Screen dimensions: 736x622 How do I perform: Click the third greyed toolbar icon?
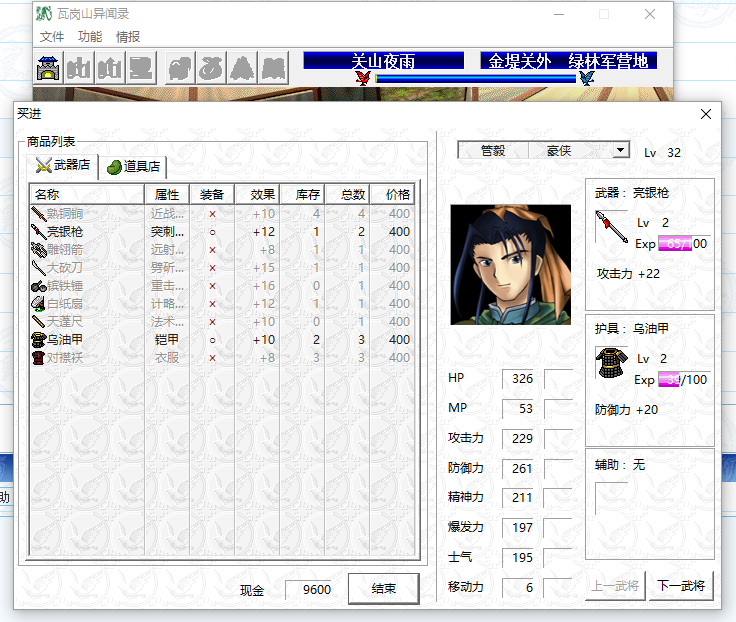109,68
